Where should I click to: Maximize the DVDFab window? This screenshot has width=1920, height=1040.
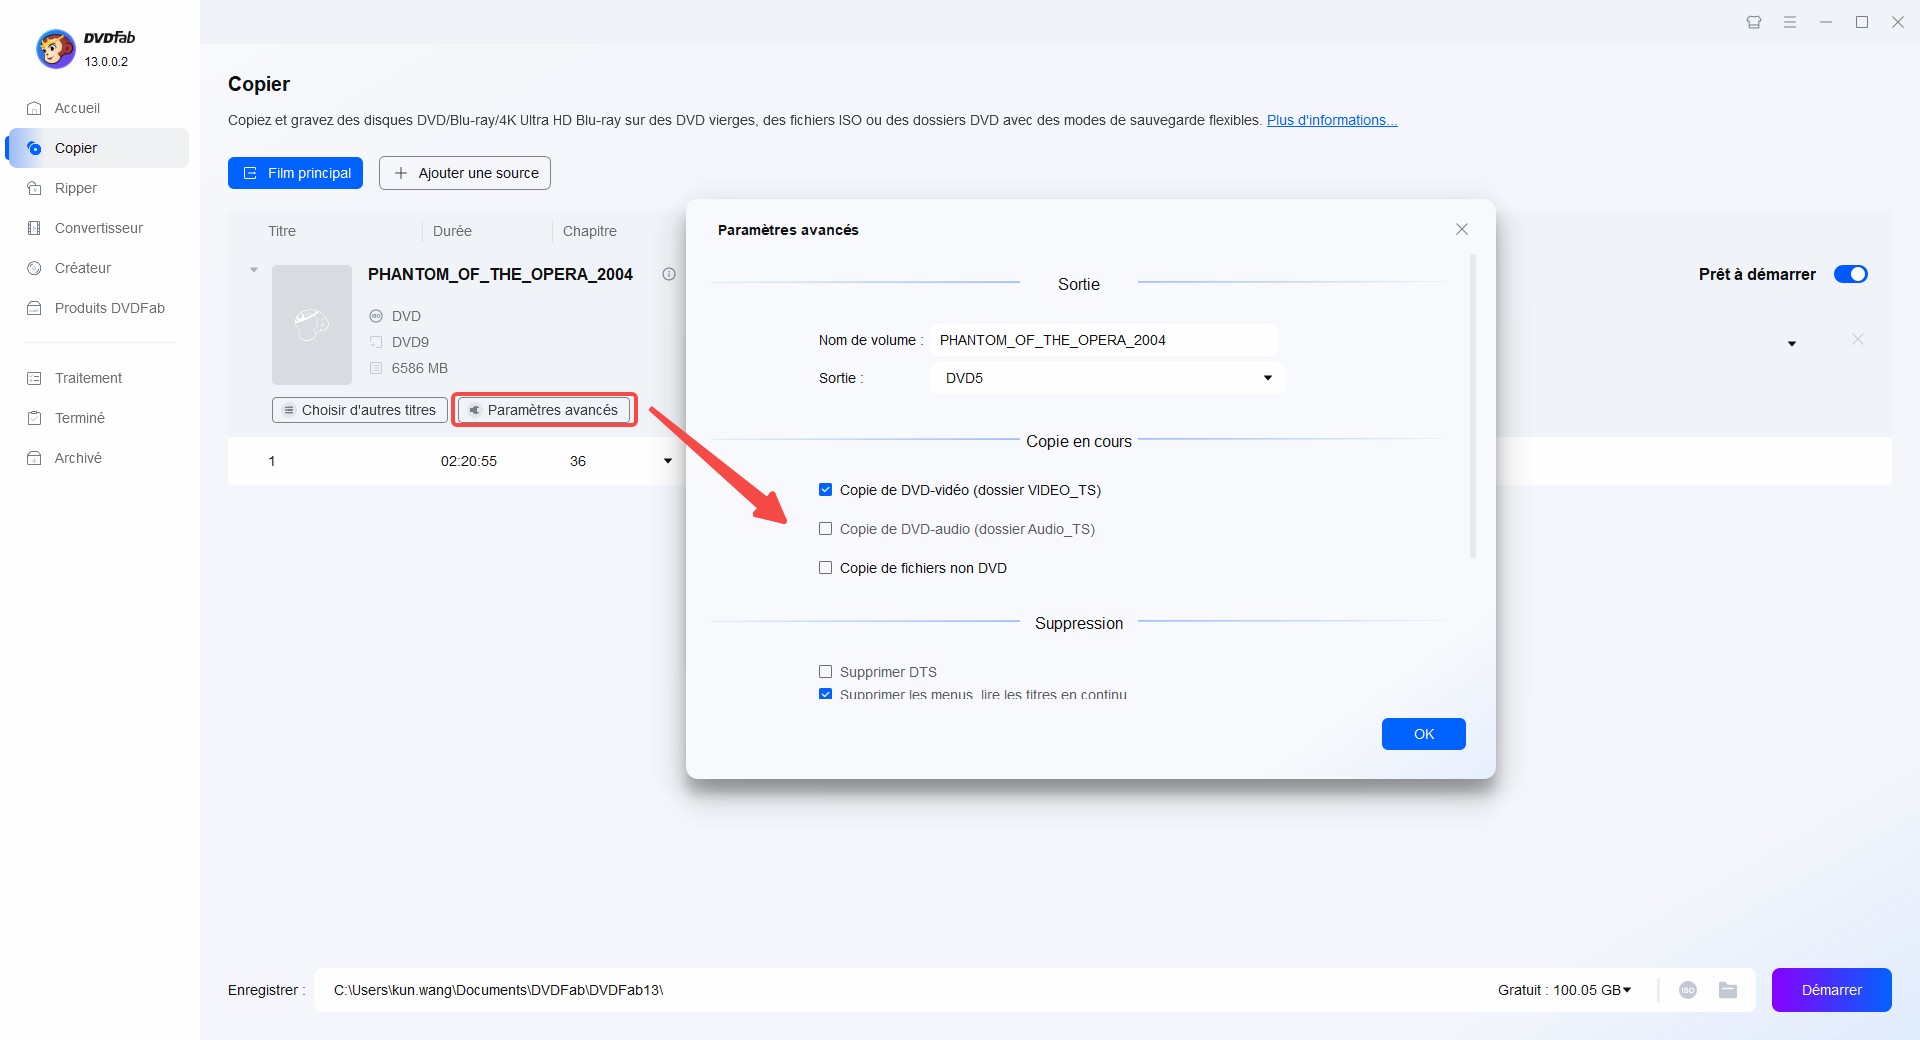tap(1862, 22)
